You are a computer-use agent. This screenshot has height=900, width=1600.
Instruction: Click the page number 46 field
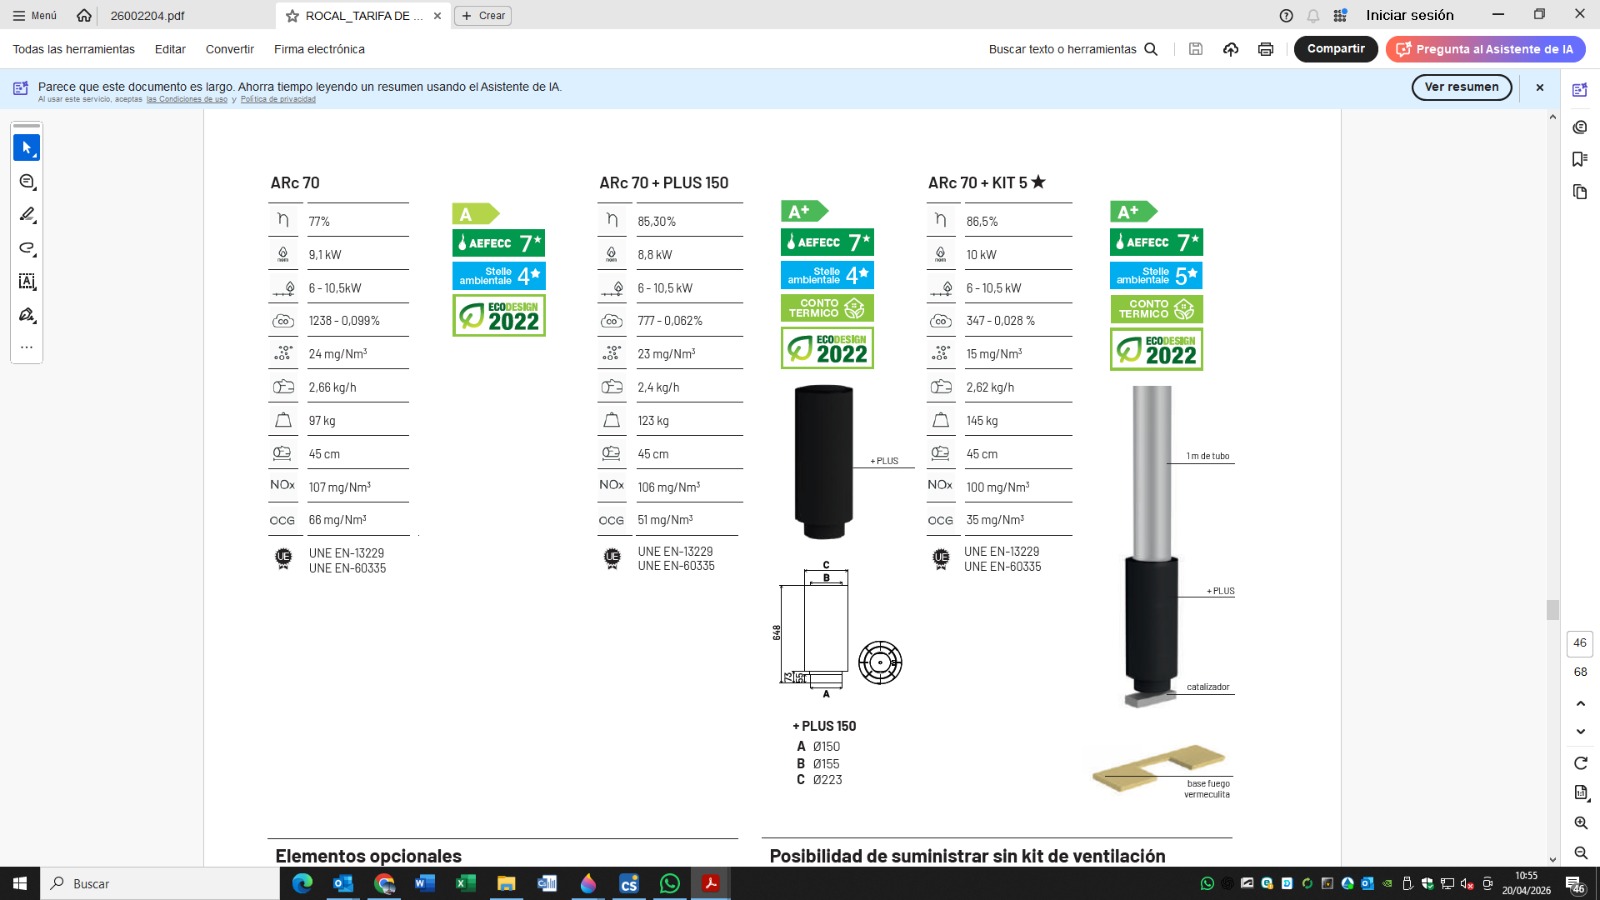[x=1580, y=643]
